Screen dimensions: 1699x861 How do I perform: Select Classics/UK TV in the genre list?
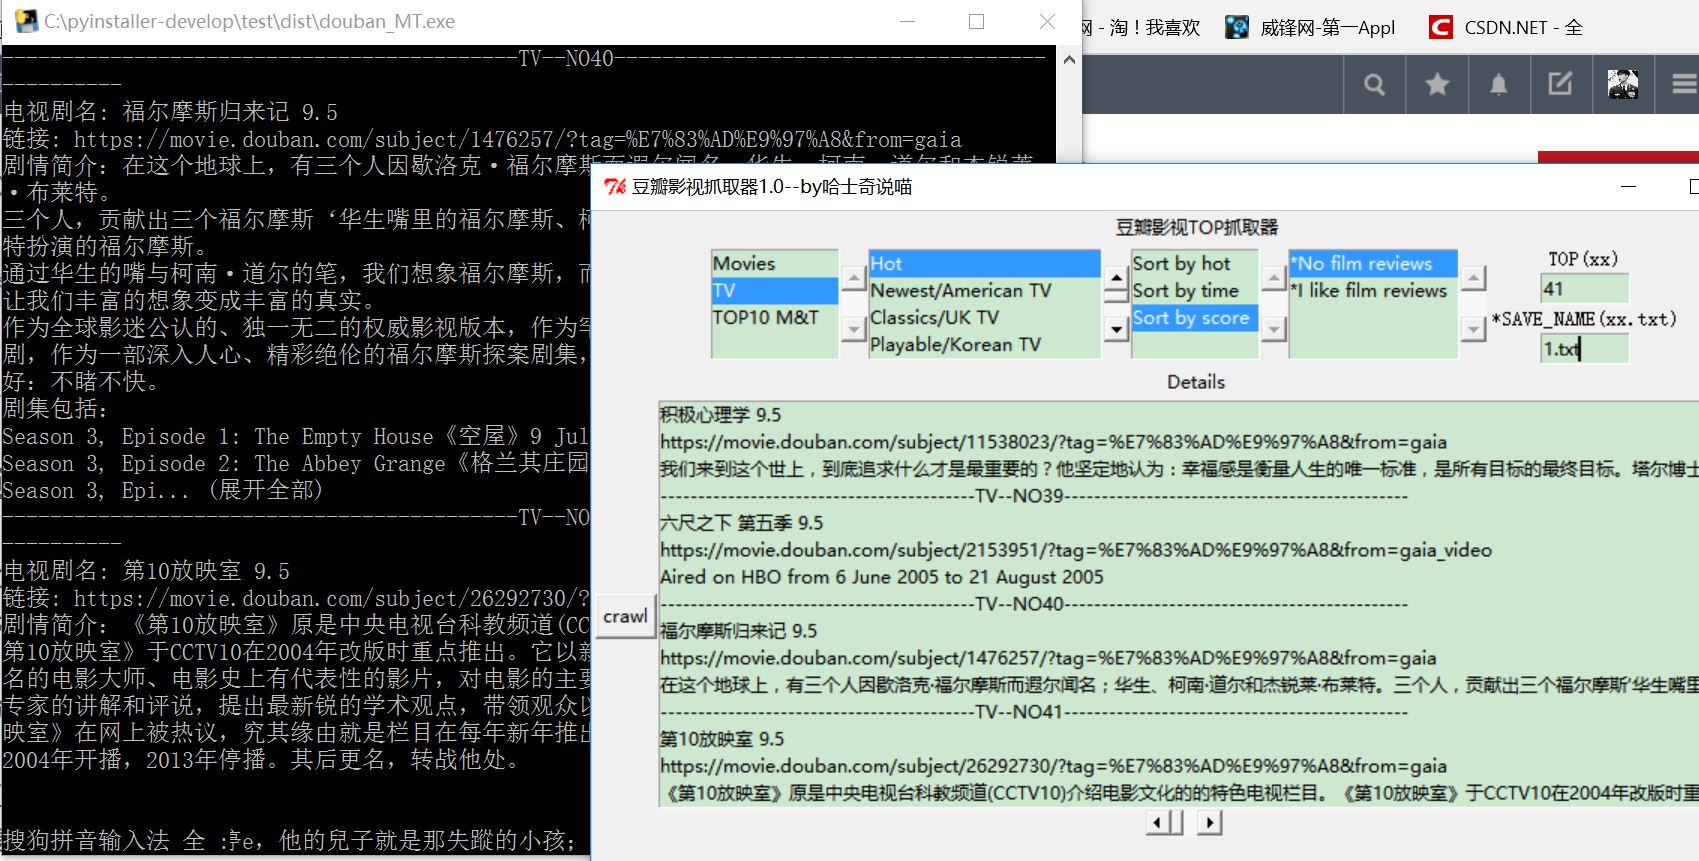(984, 317)
